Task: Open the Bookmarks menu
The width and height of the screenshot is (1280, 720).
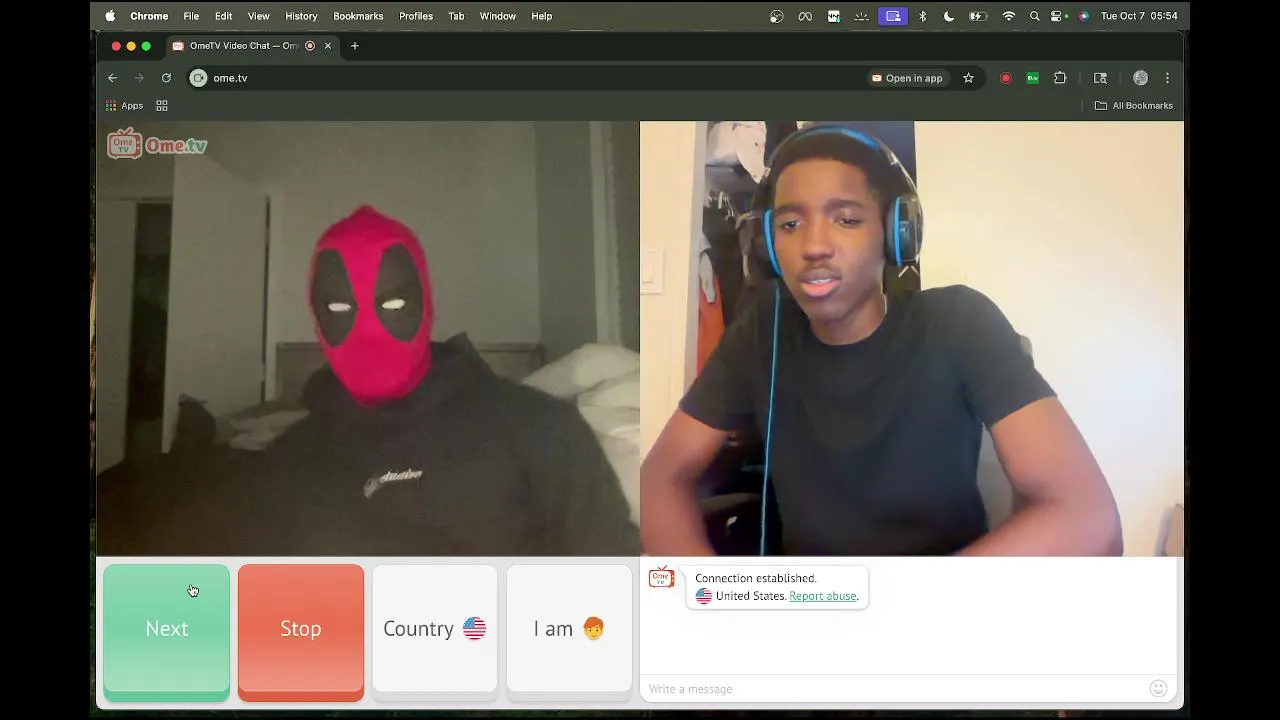Action: tap(358, 16)
